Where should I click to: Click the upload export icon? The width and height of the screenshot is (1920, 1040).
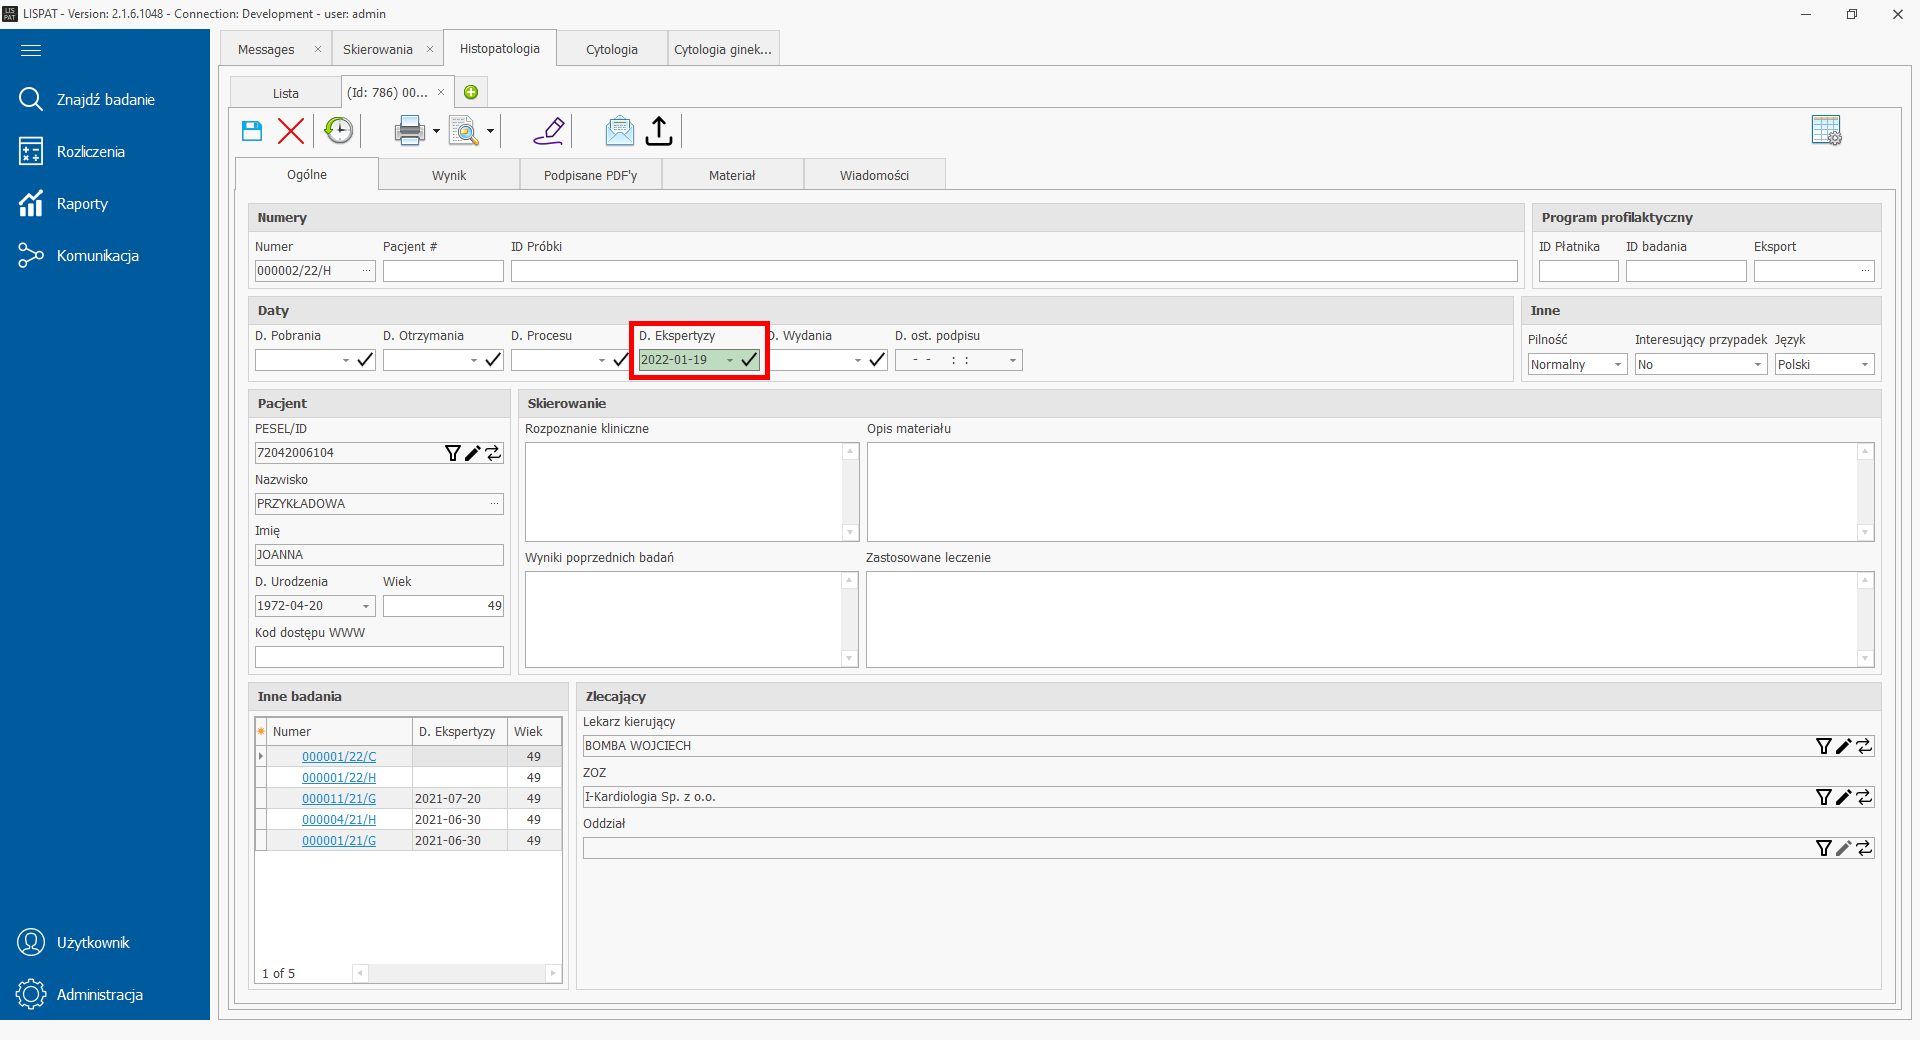click(659, 131)
